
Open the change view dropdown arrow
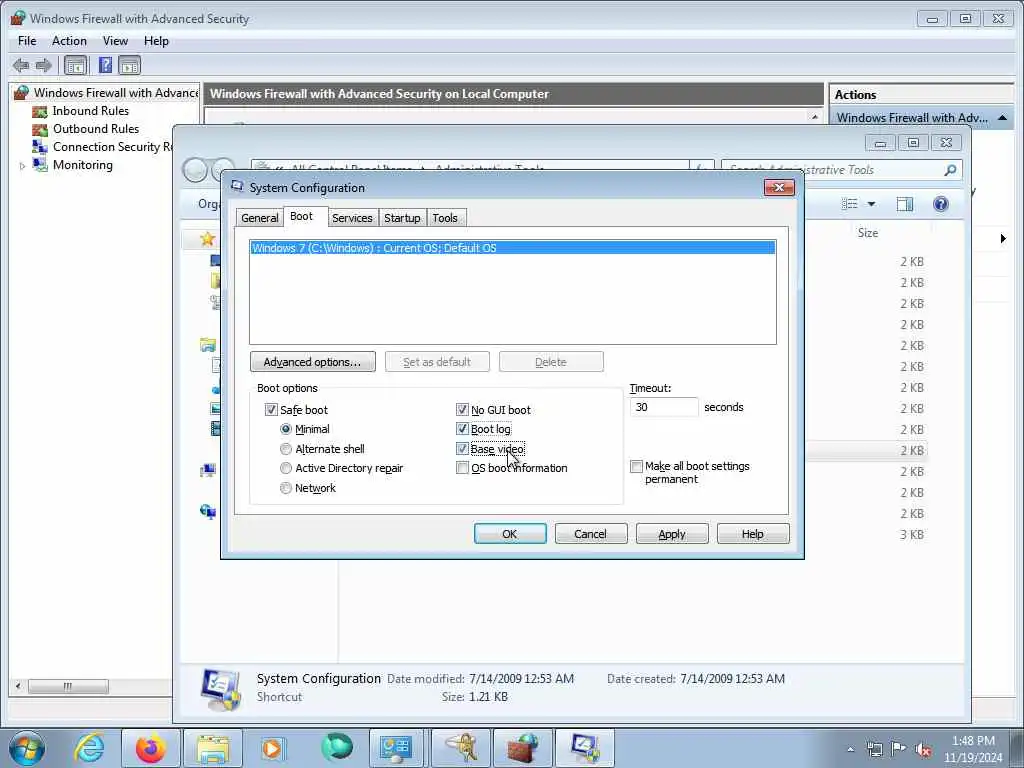click(871, 204)
